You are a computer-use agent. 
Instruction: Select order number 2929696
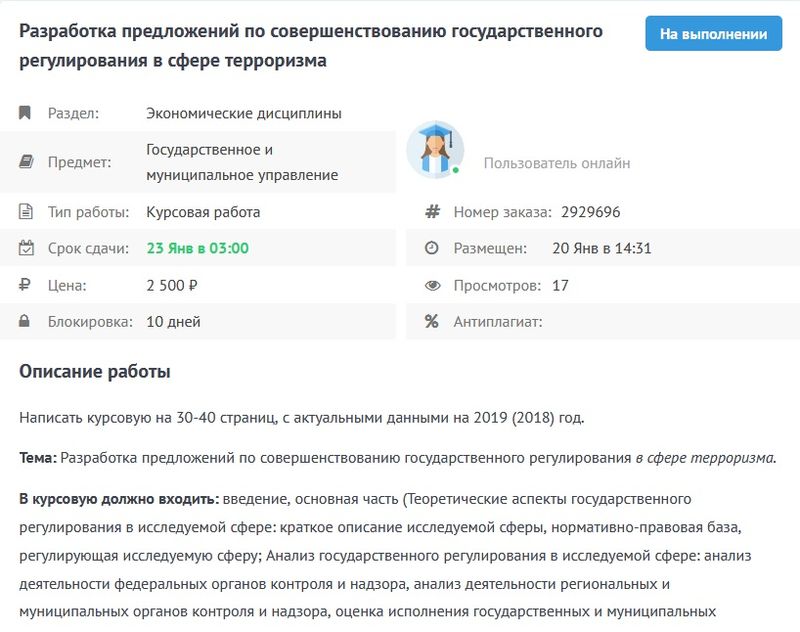pyautogui.click(x=590, y=212)
